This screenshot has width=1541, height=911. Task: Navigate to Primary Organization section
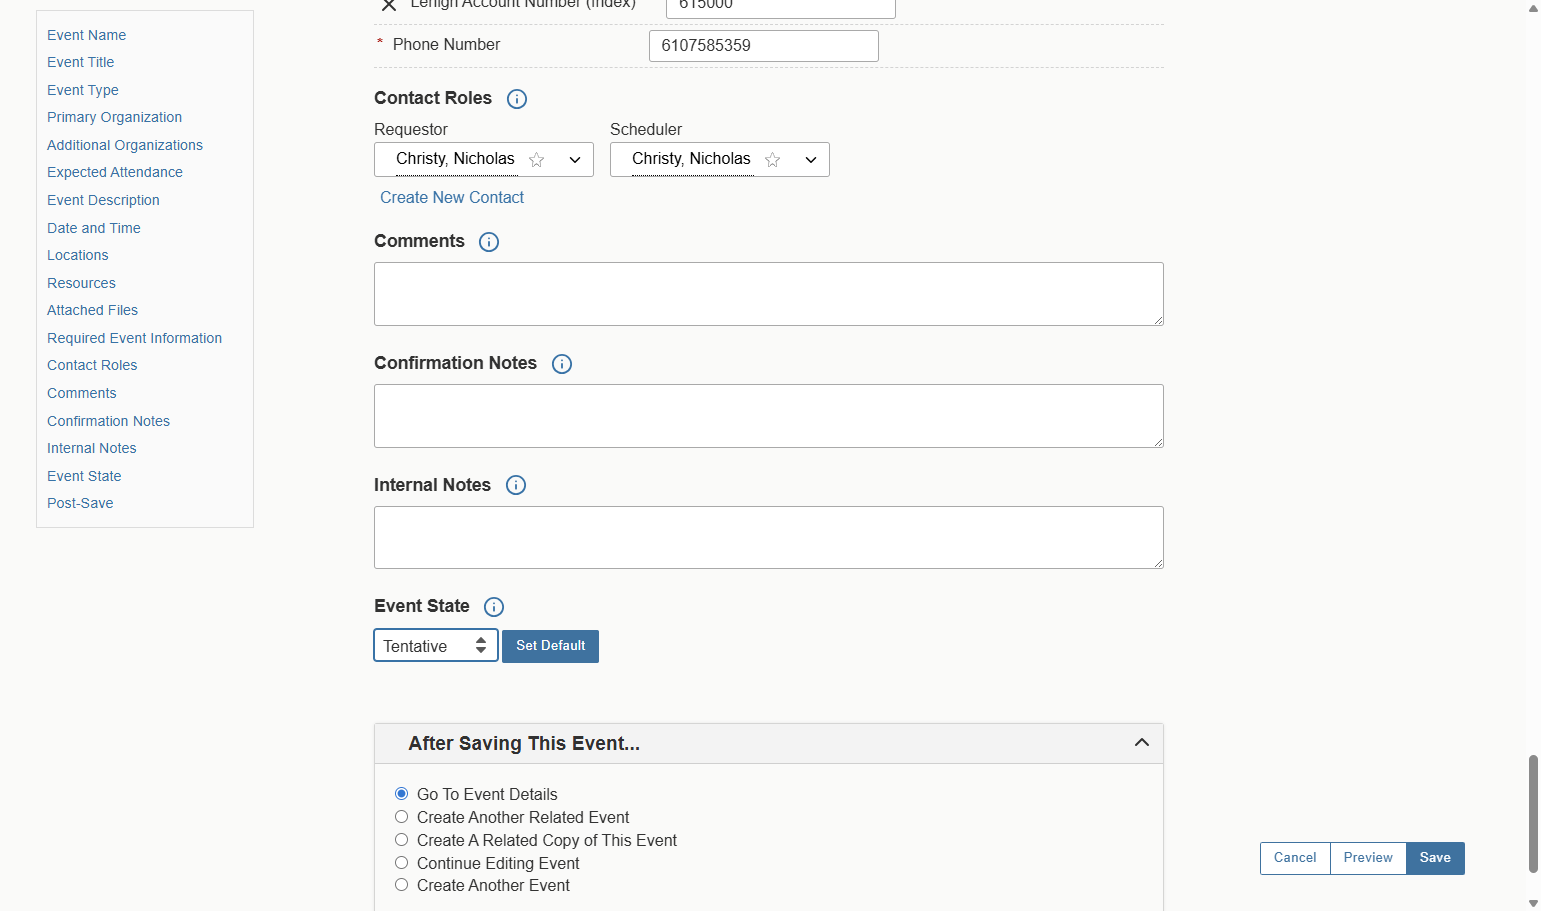pos(114,117)
